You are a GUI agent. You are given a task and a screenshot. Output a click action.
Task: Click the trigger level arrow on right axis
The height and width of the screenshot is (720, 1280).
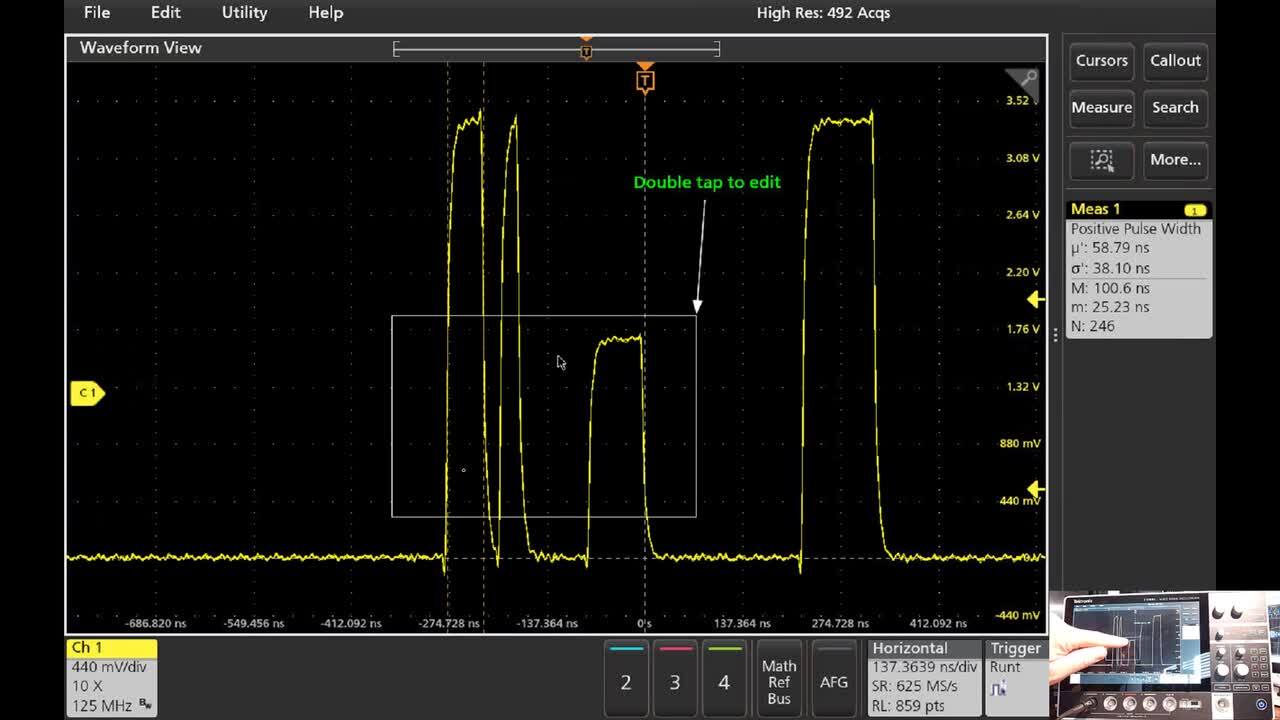click(x=1034, y=297)
